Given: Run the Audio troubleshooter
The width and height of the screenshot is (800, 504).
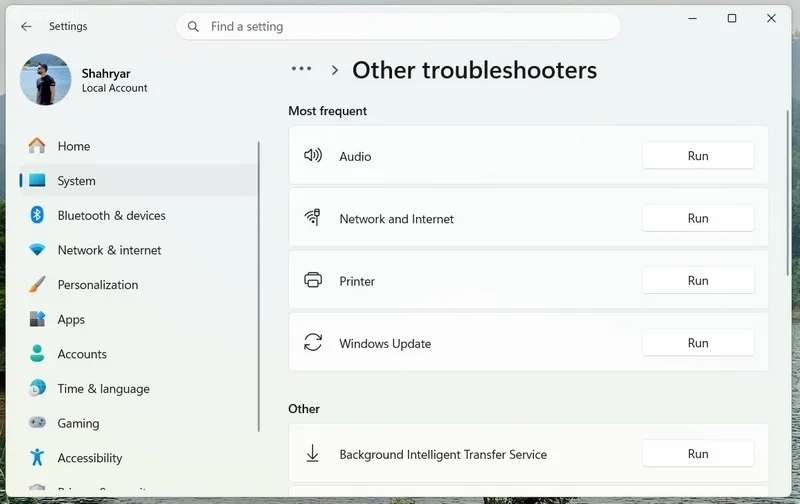Looking at the screenshot, I should pyautogui.click(x=698, y=156).
